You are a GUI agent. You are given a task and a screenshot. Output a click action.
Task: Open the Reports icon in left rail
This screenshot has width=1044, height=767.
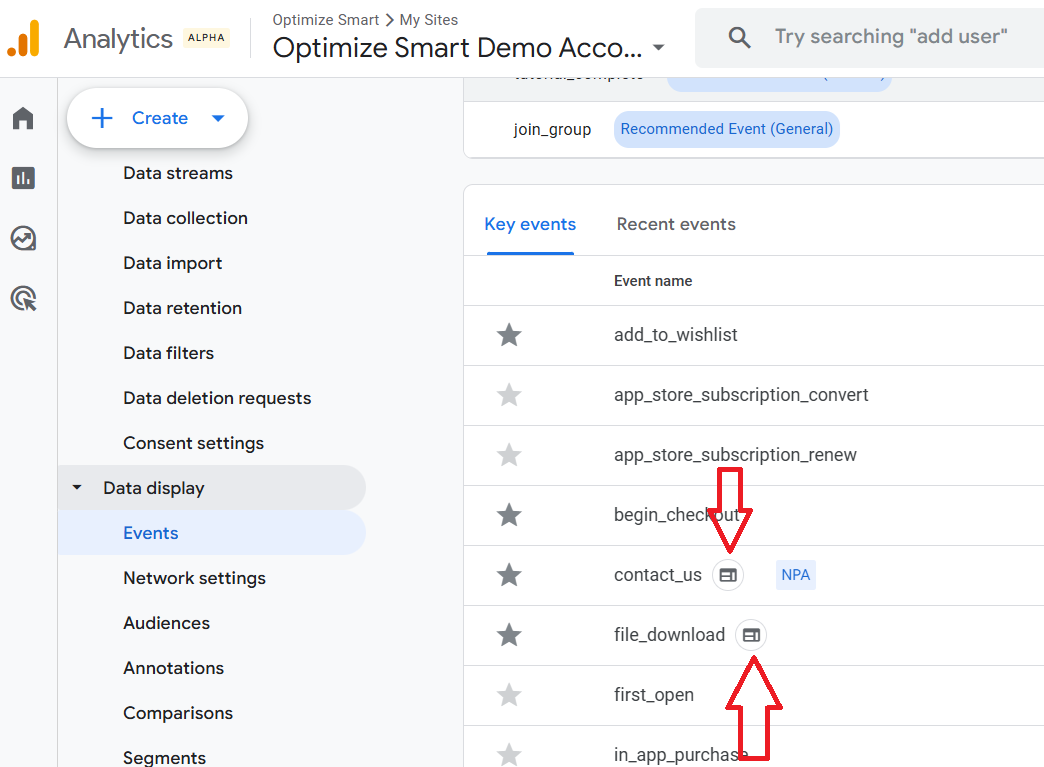click(23, 178)
